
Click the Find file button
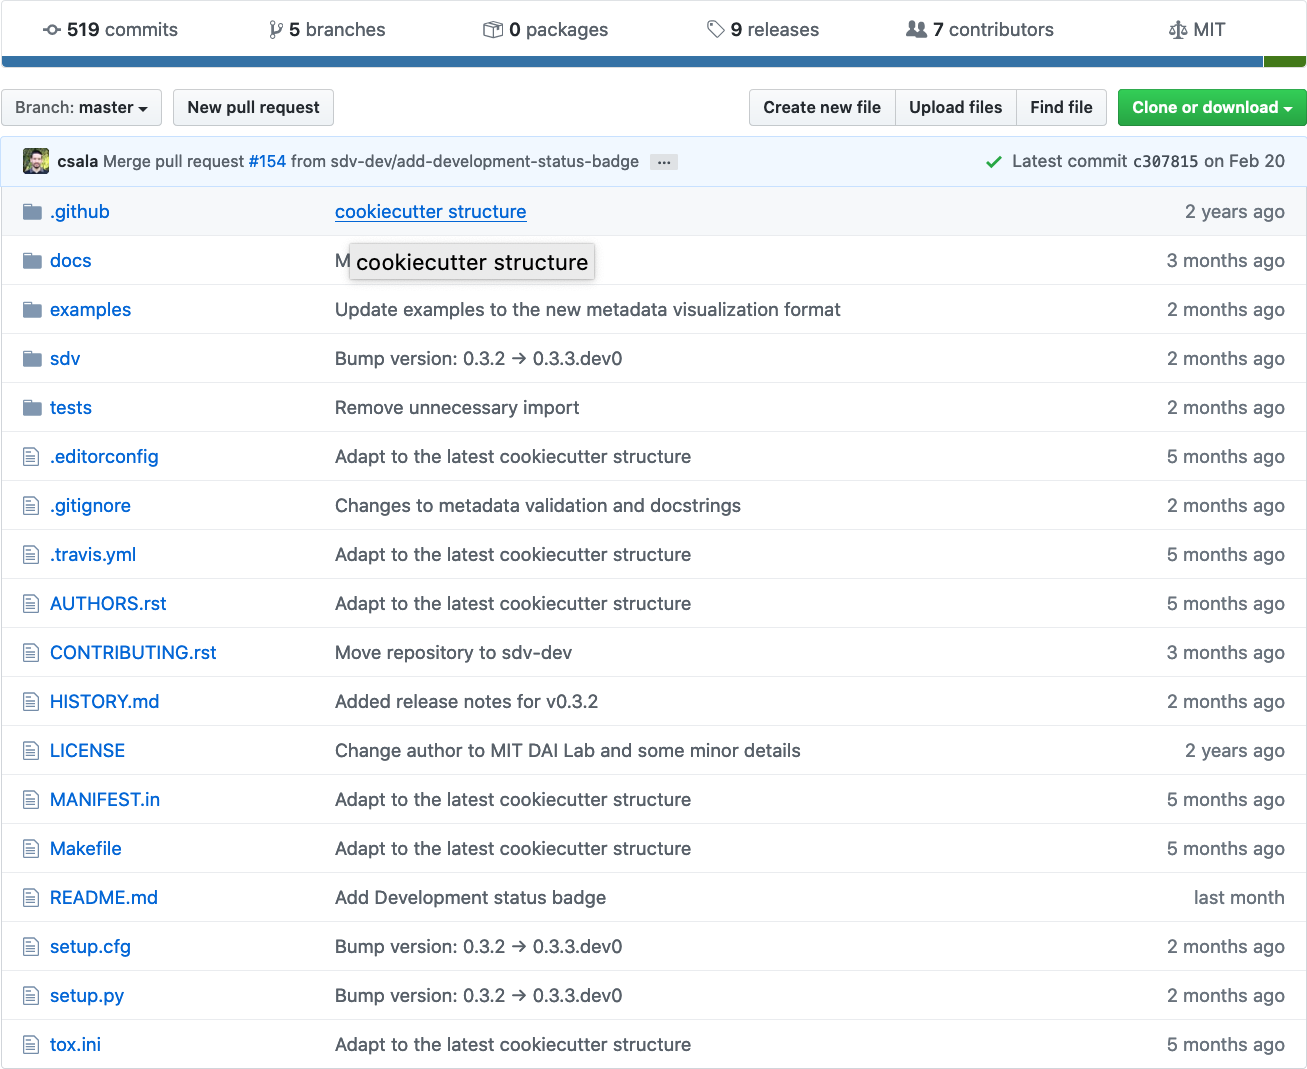[x=1061, y=108]
